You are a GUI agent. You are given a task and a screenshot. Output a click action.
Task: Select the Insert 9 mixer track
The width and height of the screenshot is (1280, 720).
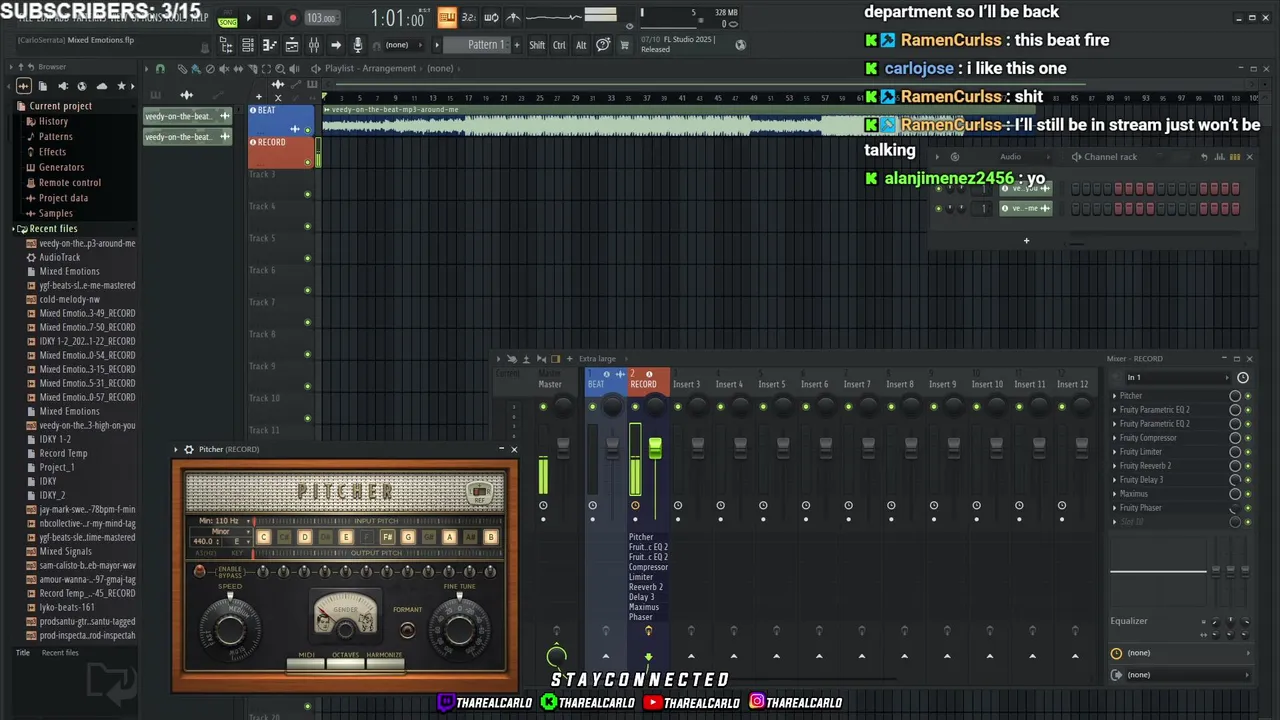click(942, 384)
